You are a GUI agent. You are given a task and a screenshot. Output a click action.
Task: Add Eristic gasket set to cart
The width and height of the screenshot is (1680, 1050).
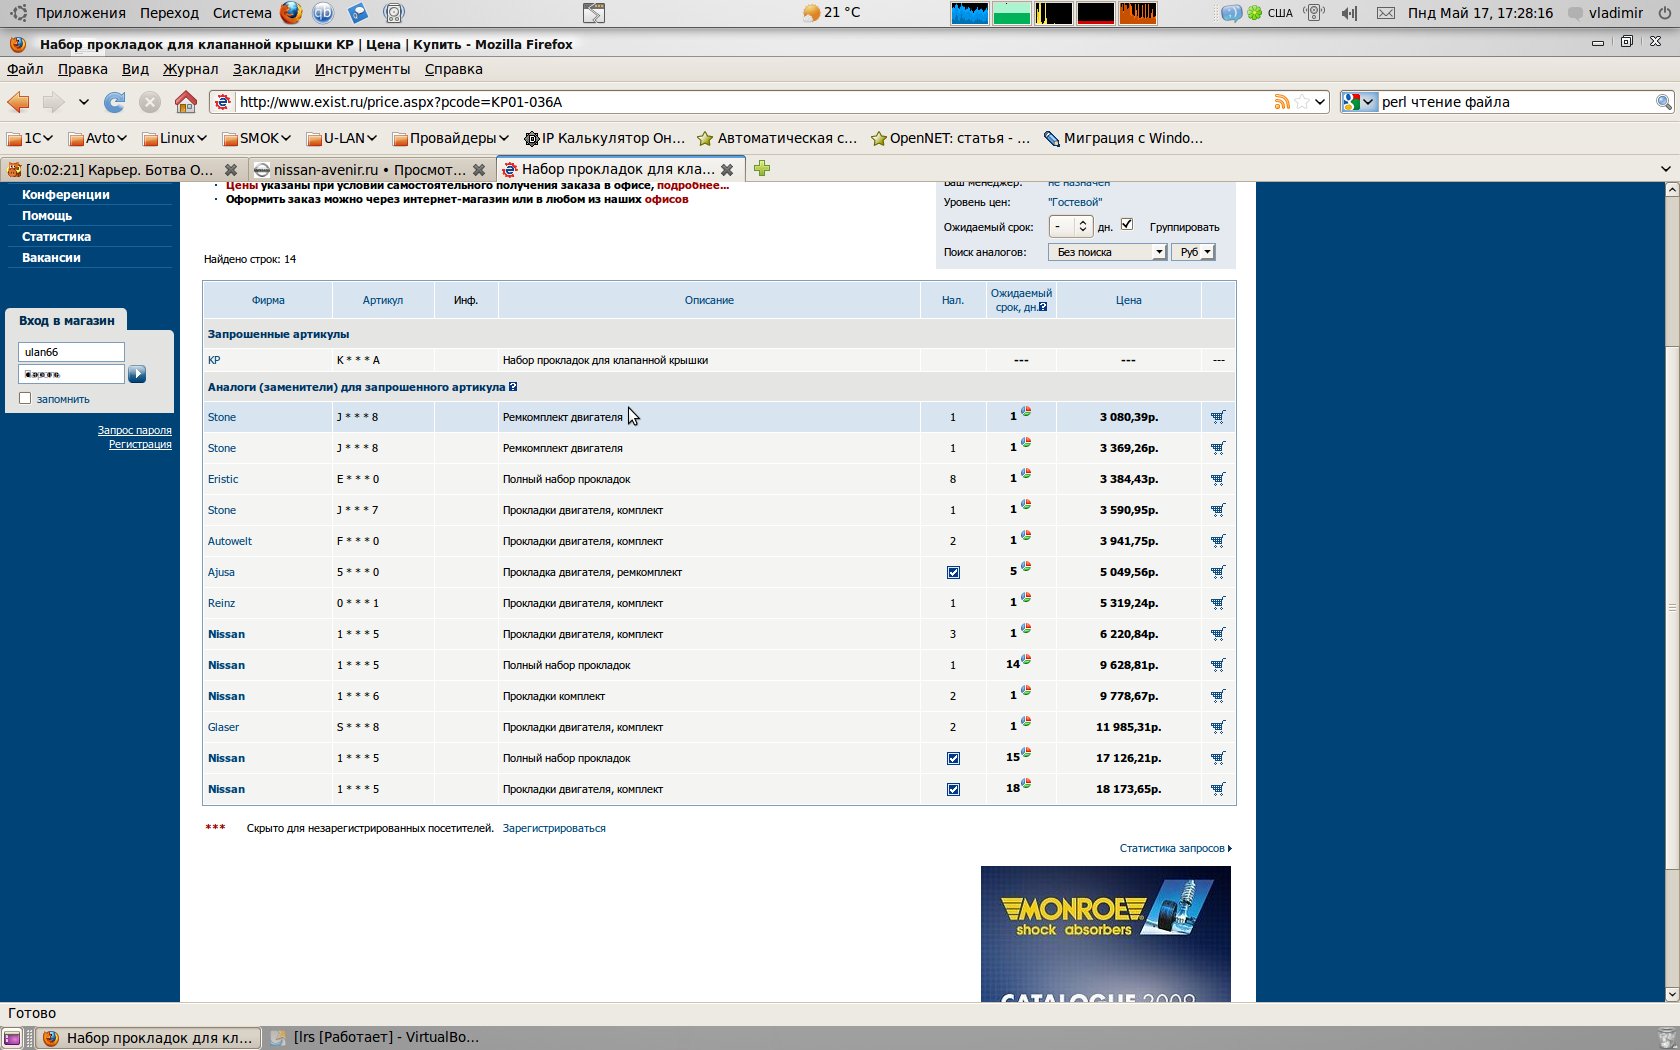1217,479
